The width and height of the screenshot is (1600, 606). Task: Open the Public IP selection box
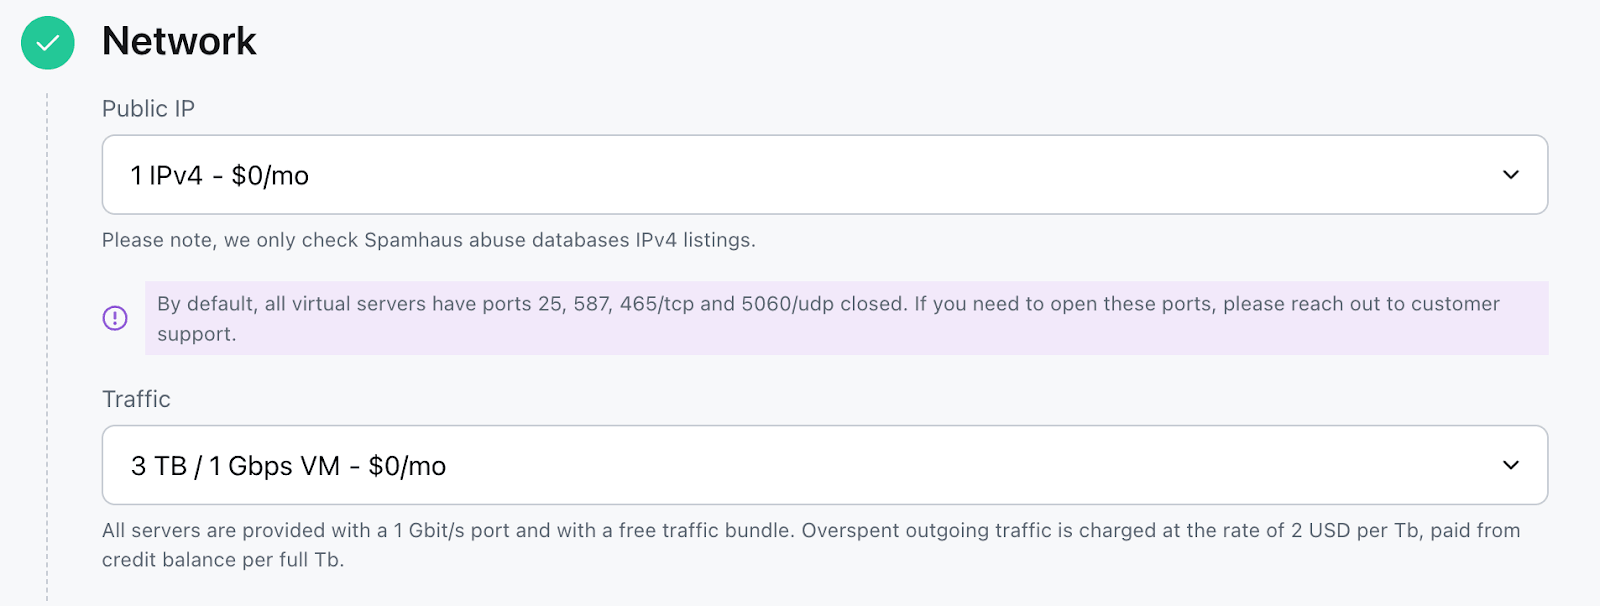824,175
